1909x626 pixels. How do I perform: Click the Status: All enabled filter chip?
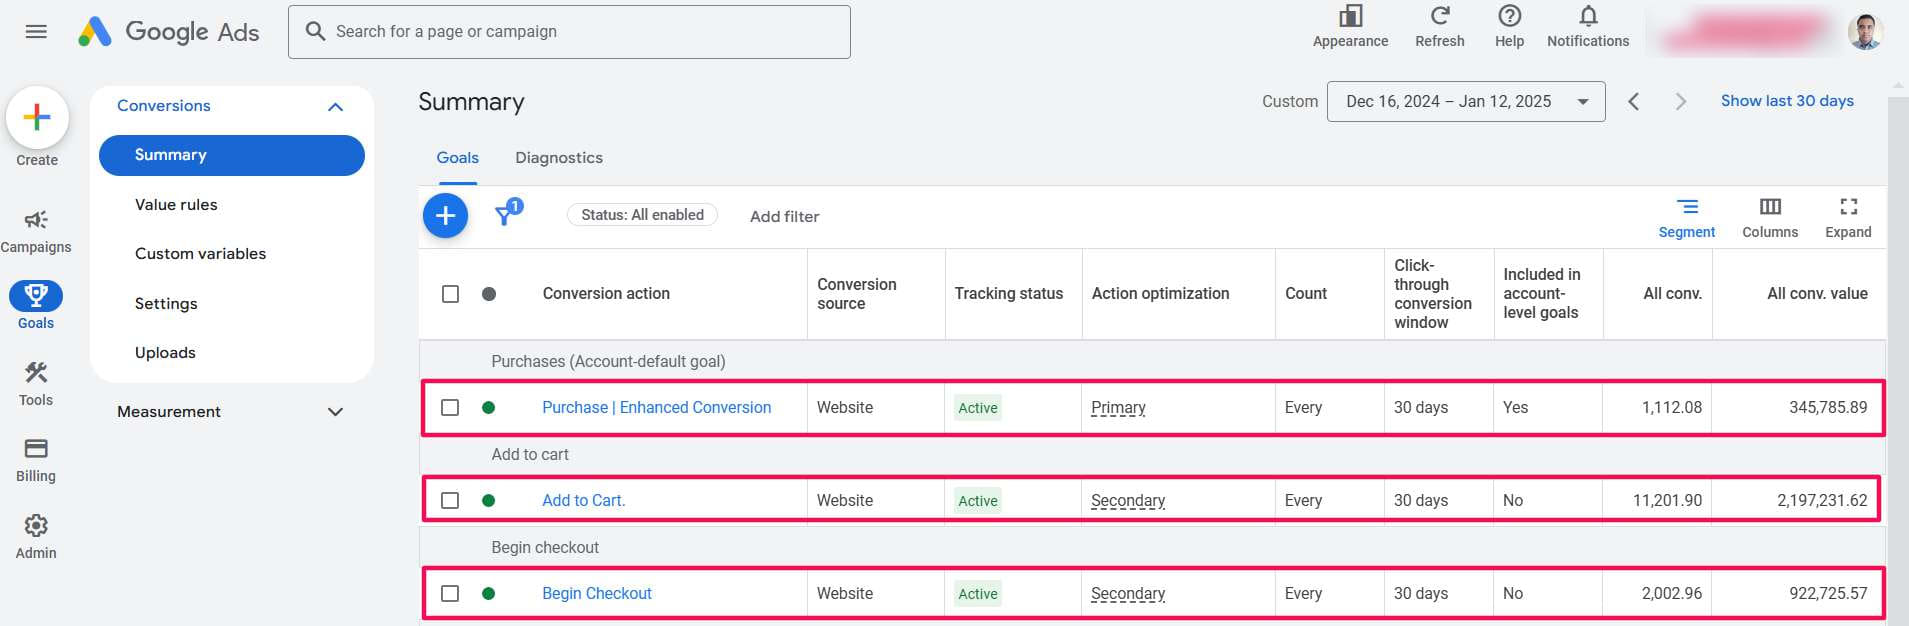(642, 215)
